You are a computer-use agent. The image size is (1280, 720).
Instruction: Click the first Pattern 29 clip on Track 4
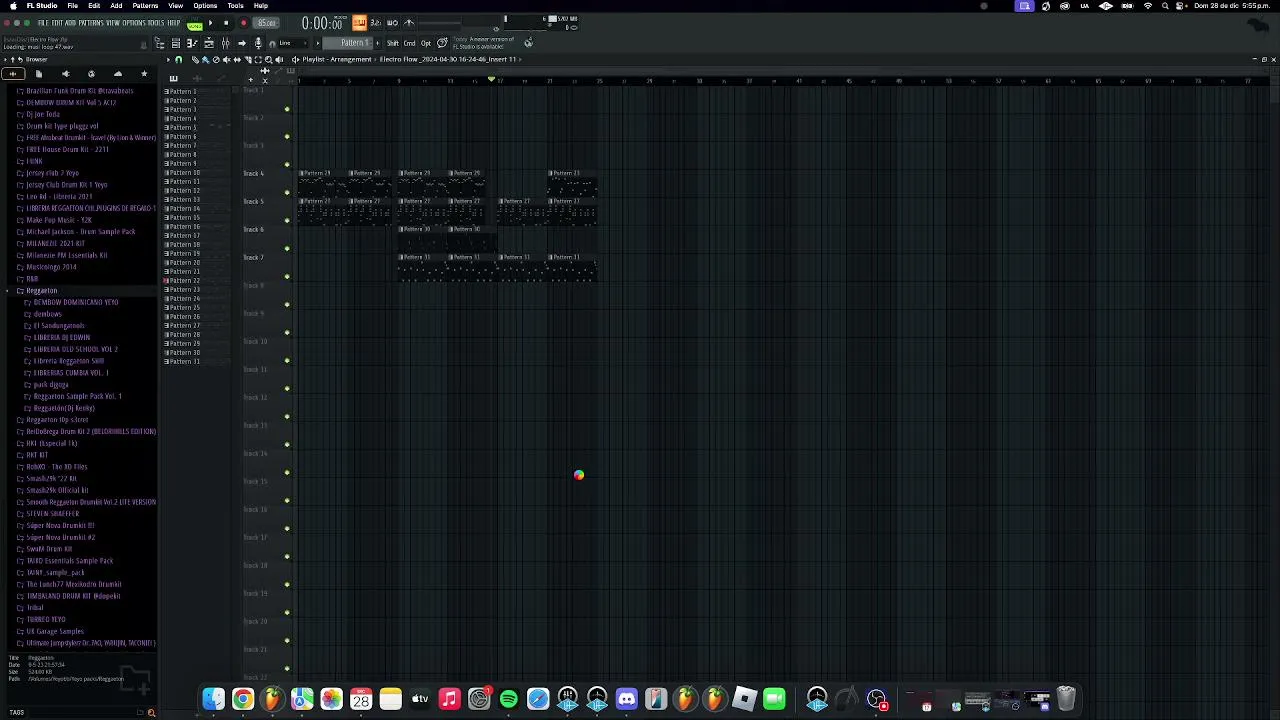click(x=322, y=183)
